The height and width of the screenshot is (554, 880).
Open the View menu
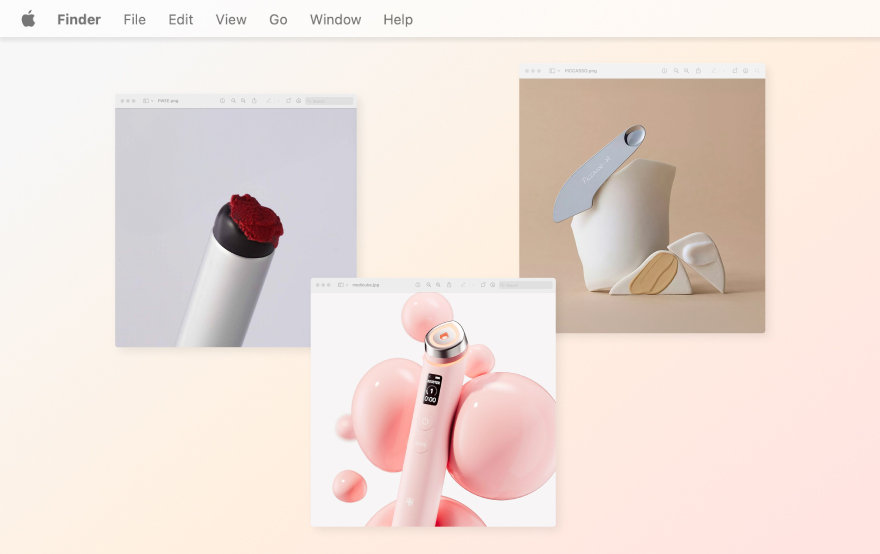click(231, 20)
